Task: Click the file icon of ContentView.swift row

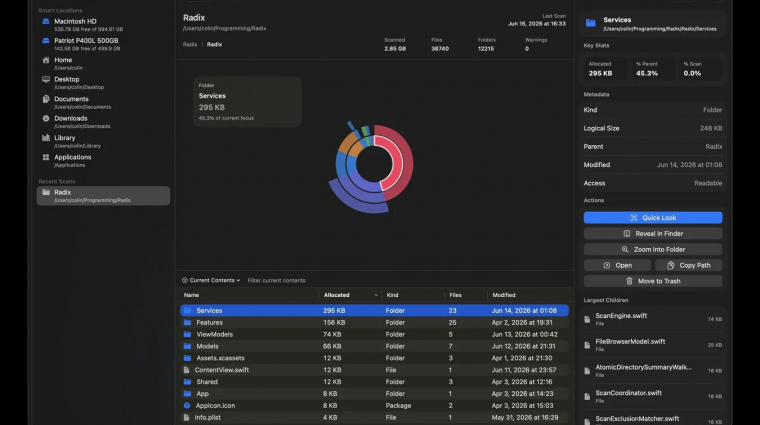Action: [x=187, y=370]
